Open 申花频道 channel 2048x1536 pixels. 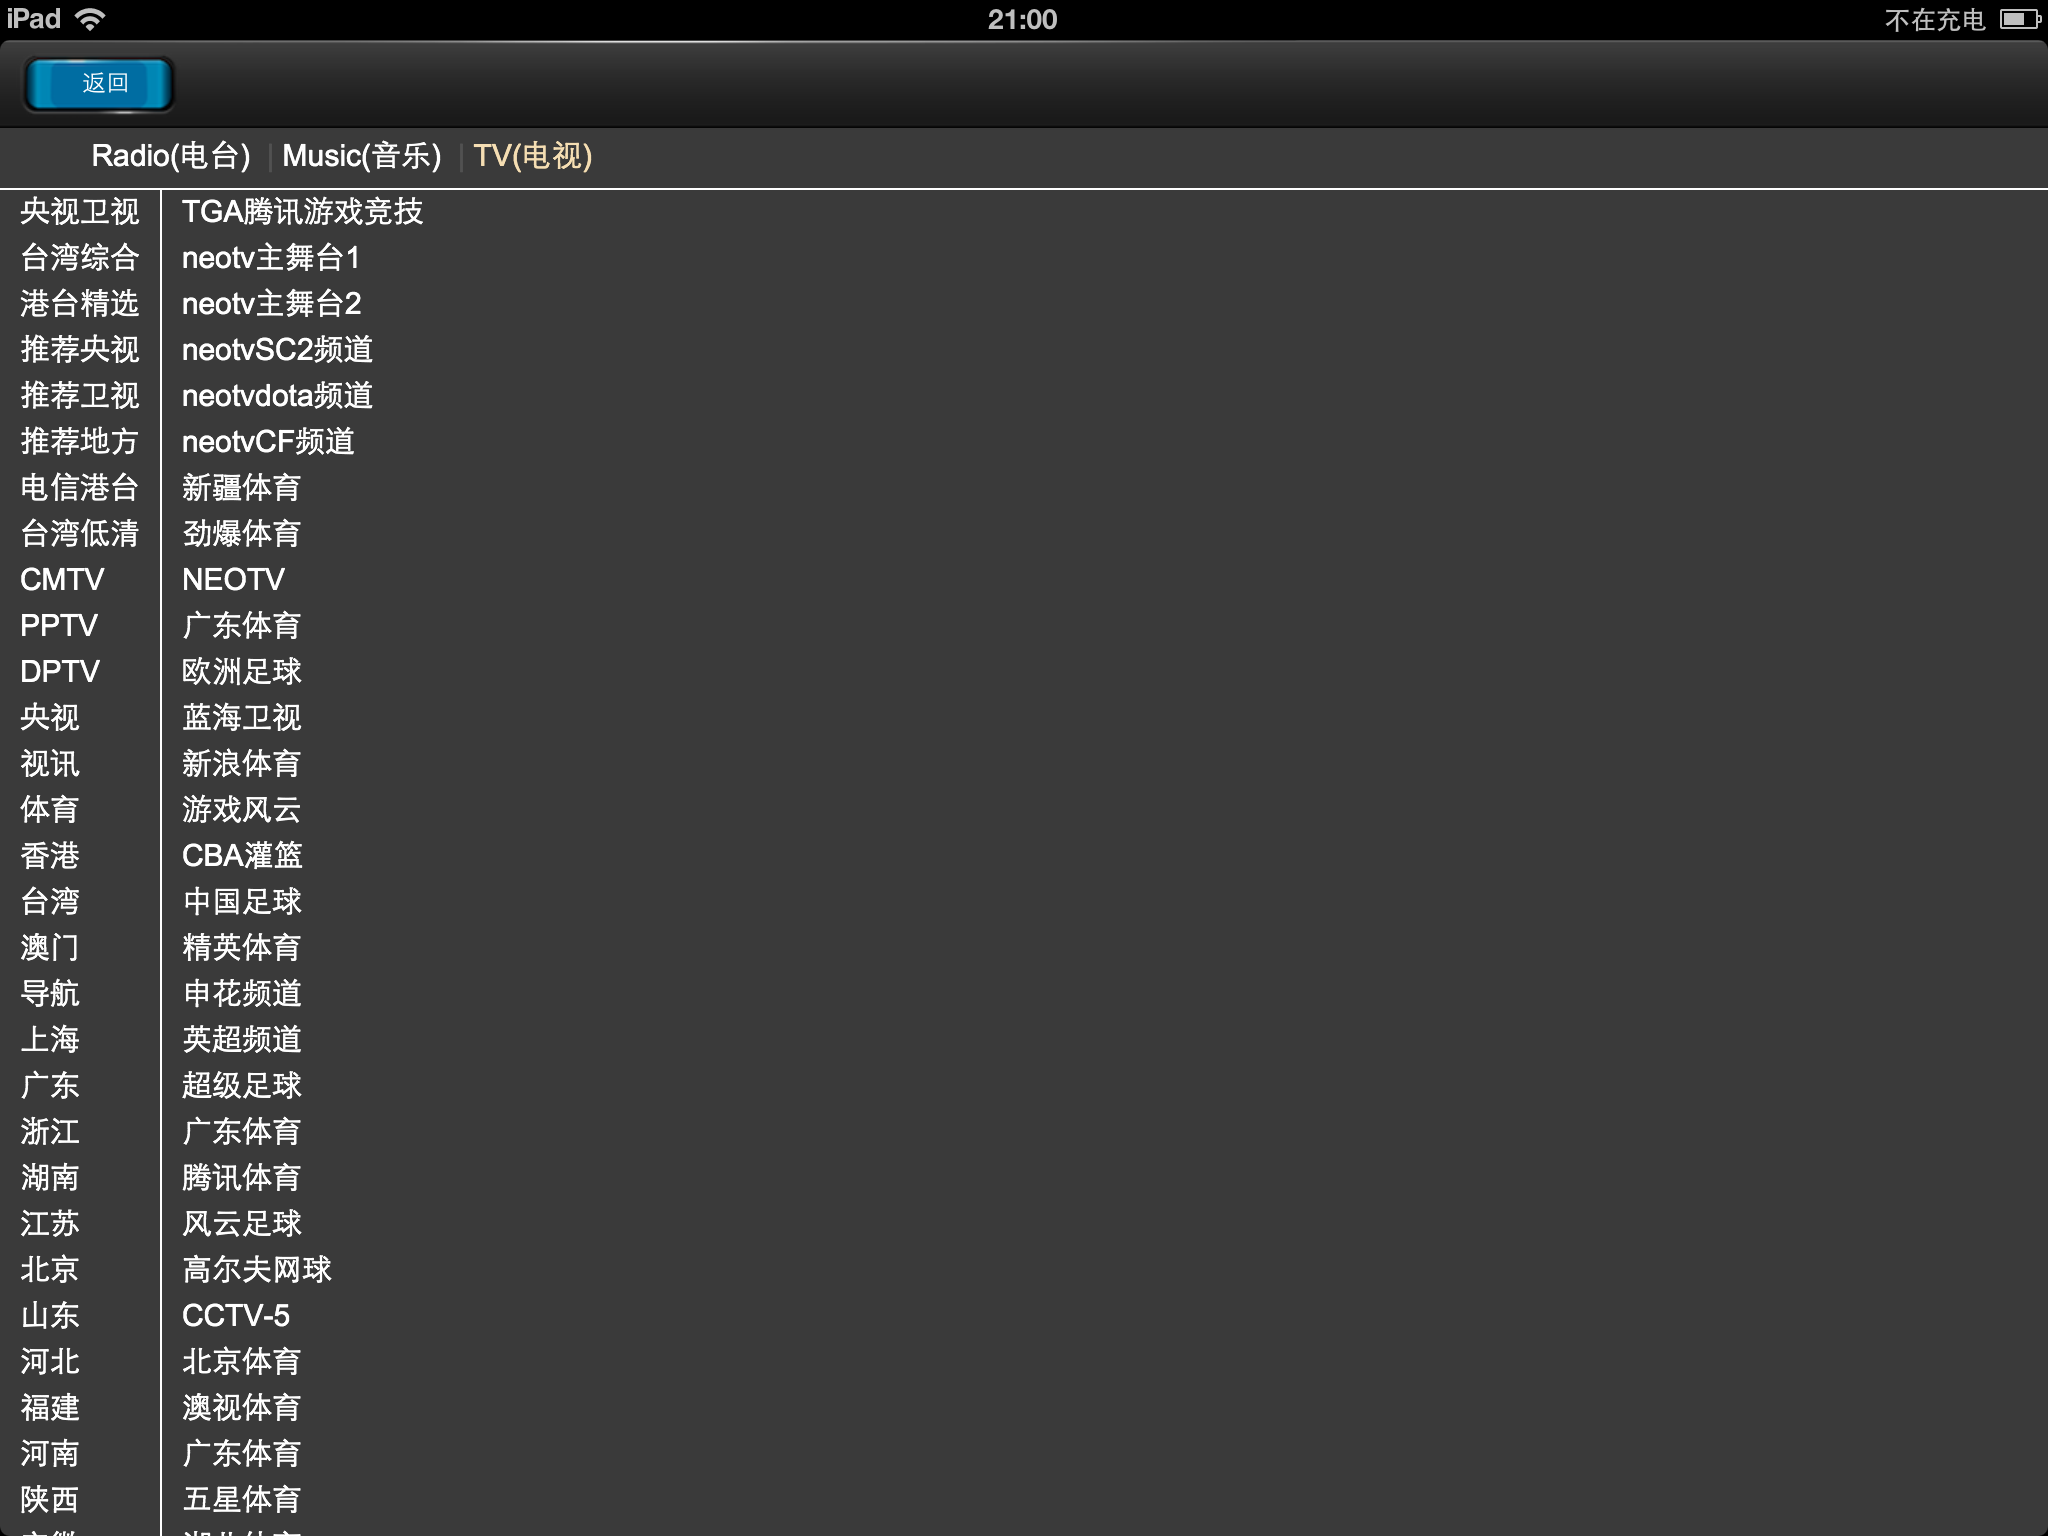point(242,994)
